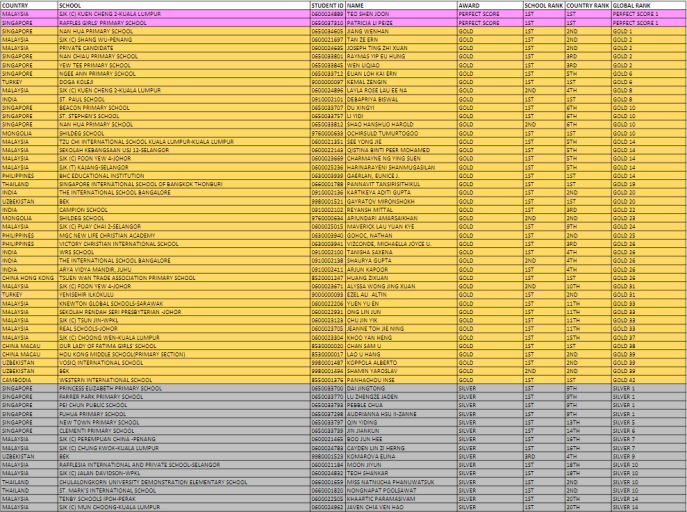Select the name GAYRATOV MIRONSHOKH
This screenshot has height=512, width=687.
pos(401,201)
